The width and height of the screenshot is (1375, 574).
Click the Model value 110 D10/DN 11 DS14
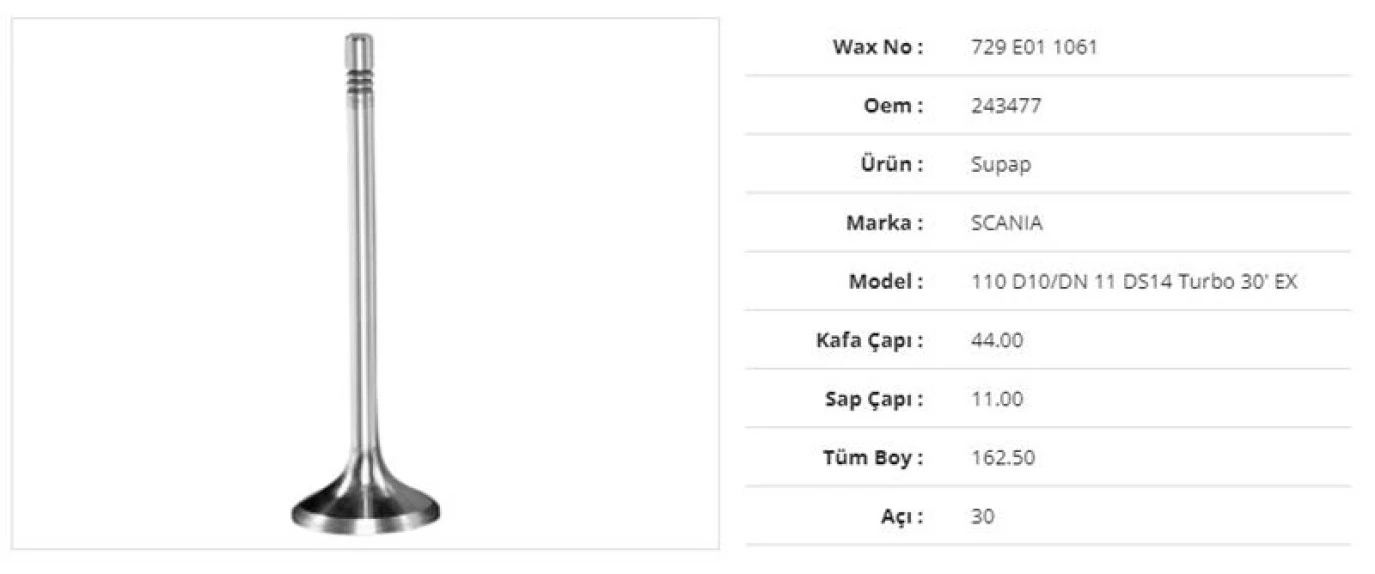(x=1134, y=282)
